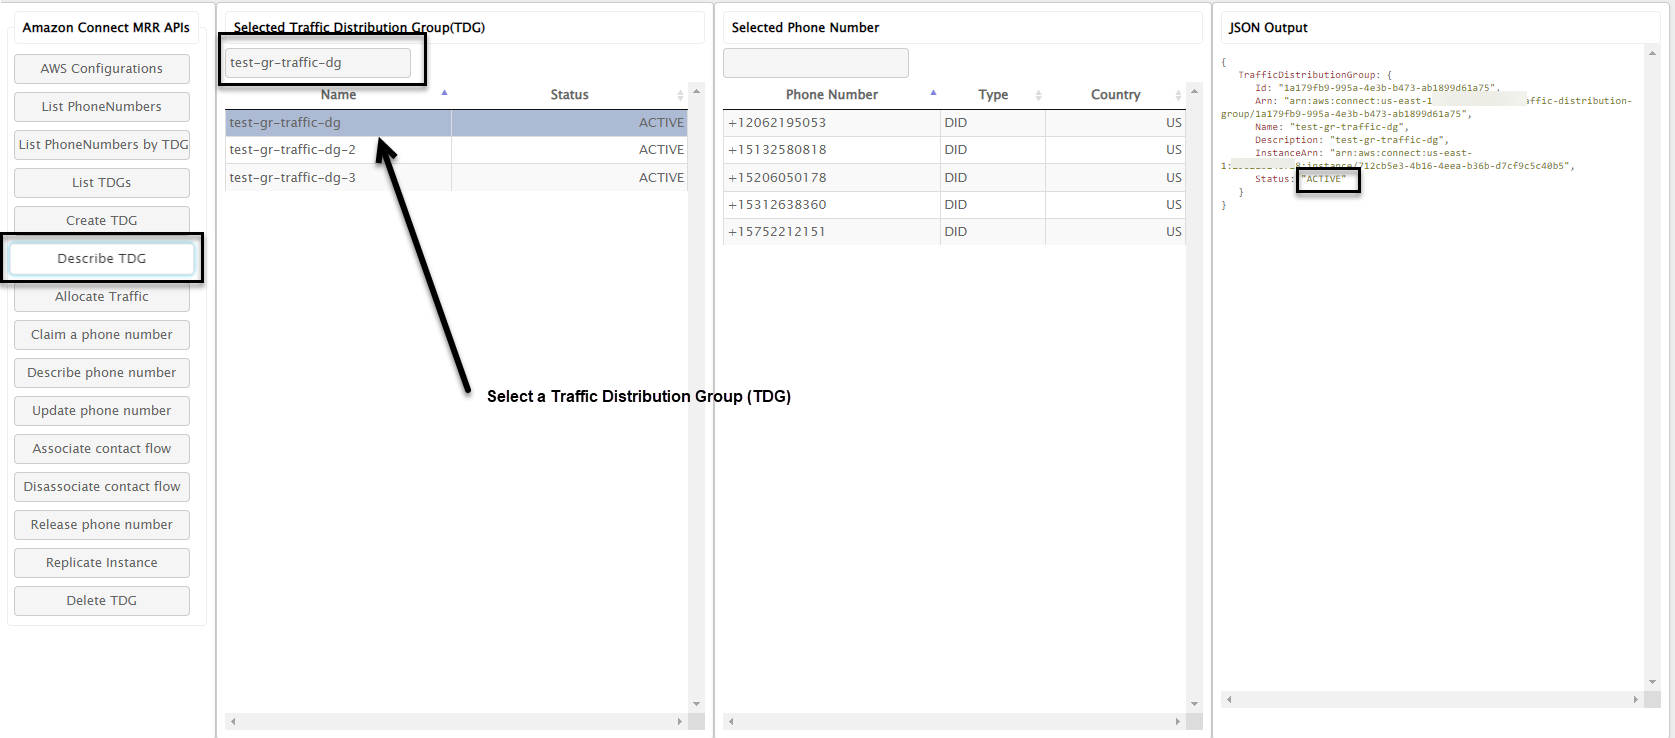Click Release phone number
This screenshot has height=738, width=1675.
pos(102,525)
